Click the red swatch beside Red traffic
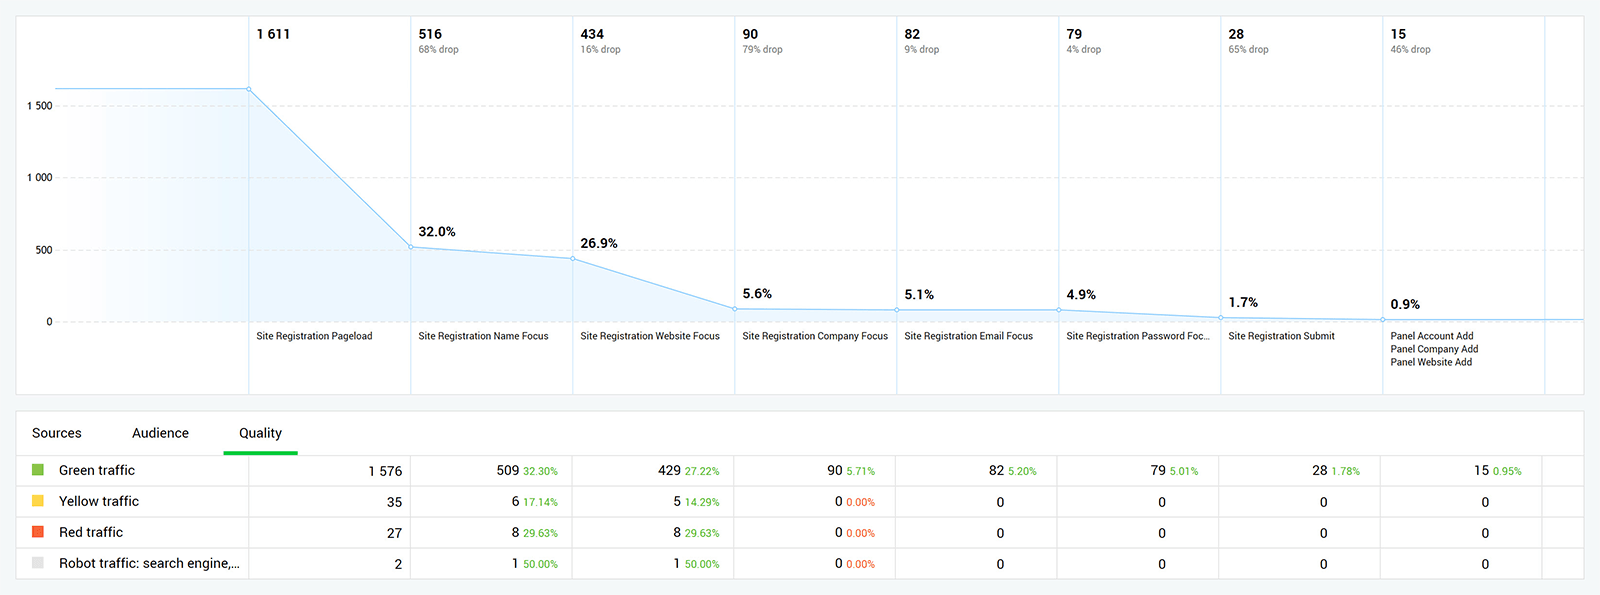The width and height of the screenshot is (1600, 595). click(38, 532)
